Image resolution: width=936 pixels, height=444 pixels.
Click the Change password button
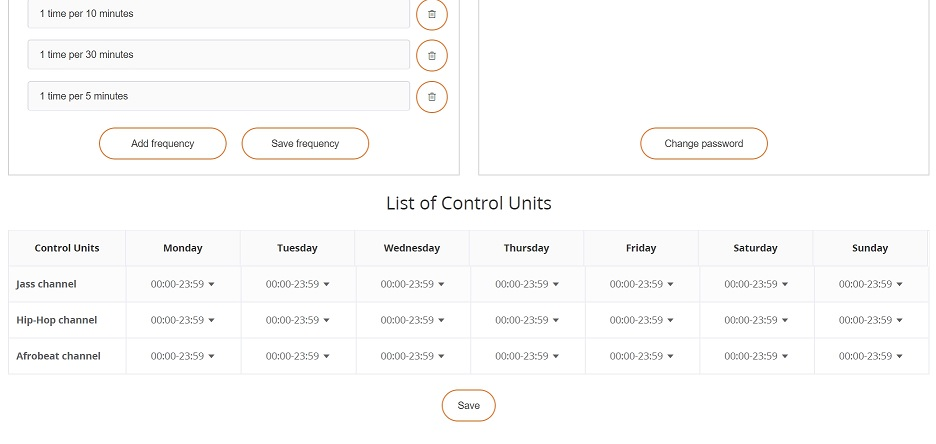coord(703,143)
